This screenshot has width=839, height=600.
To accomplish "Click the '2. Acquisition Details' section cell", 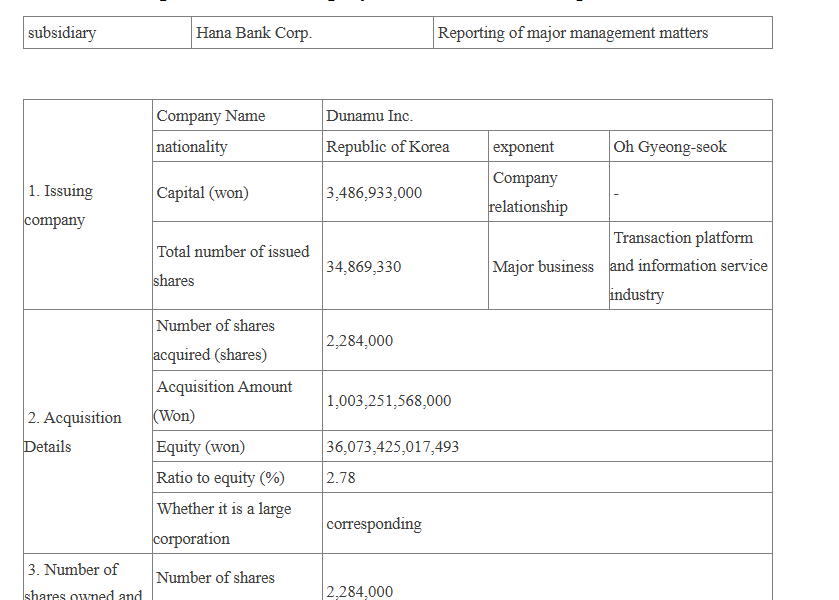I will pos(88,431).
